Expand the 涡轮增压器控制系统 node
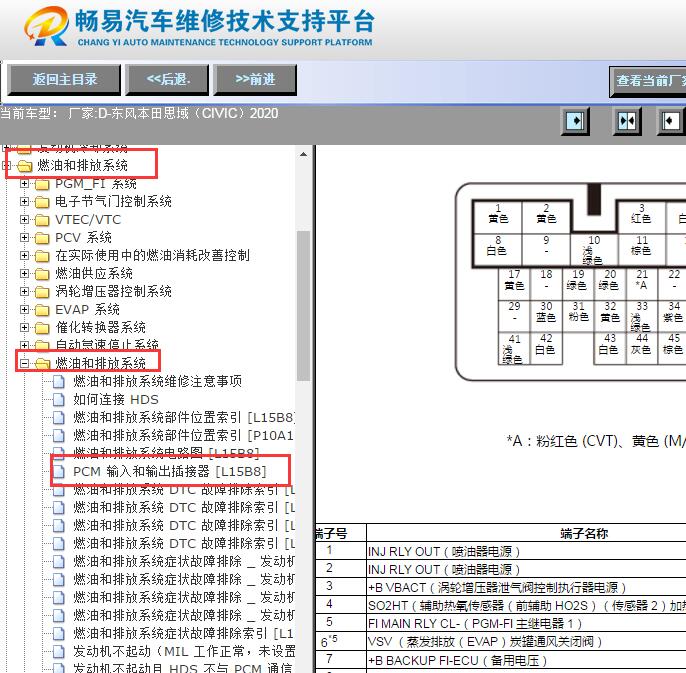Viewport: 686px width, 673px height. coord(25,292)
